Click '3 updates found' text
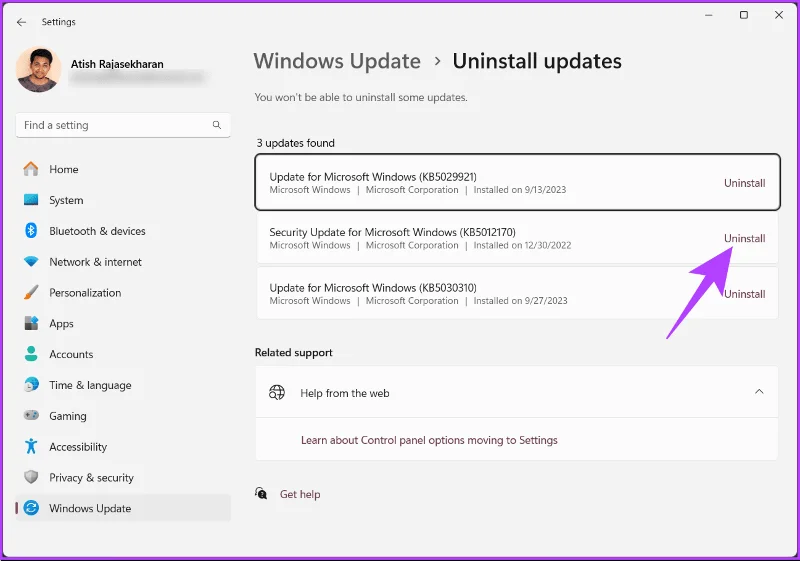800x561 pixels. click(295, 143)
